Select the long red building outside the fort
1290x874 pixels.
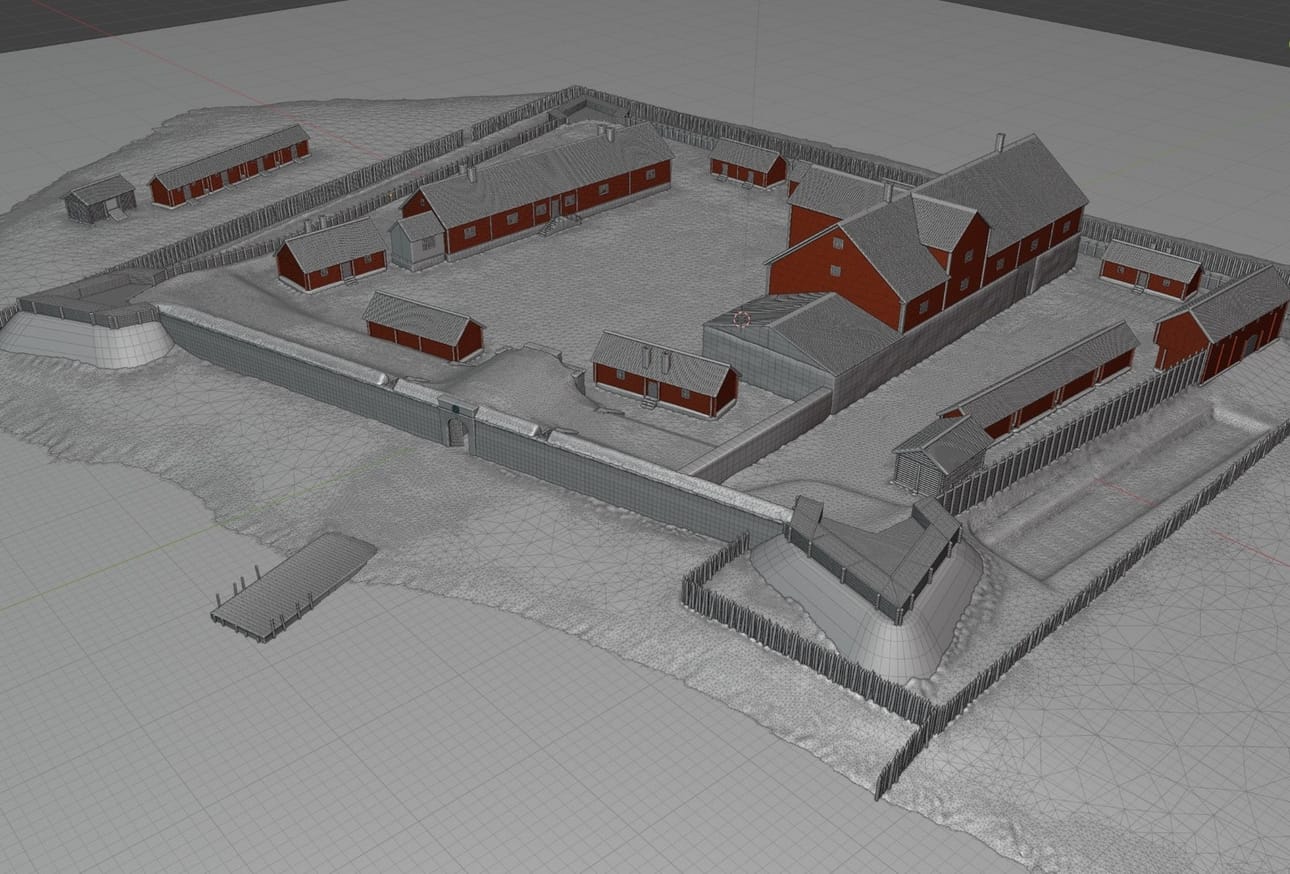point(230,166)
